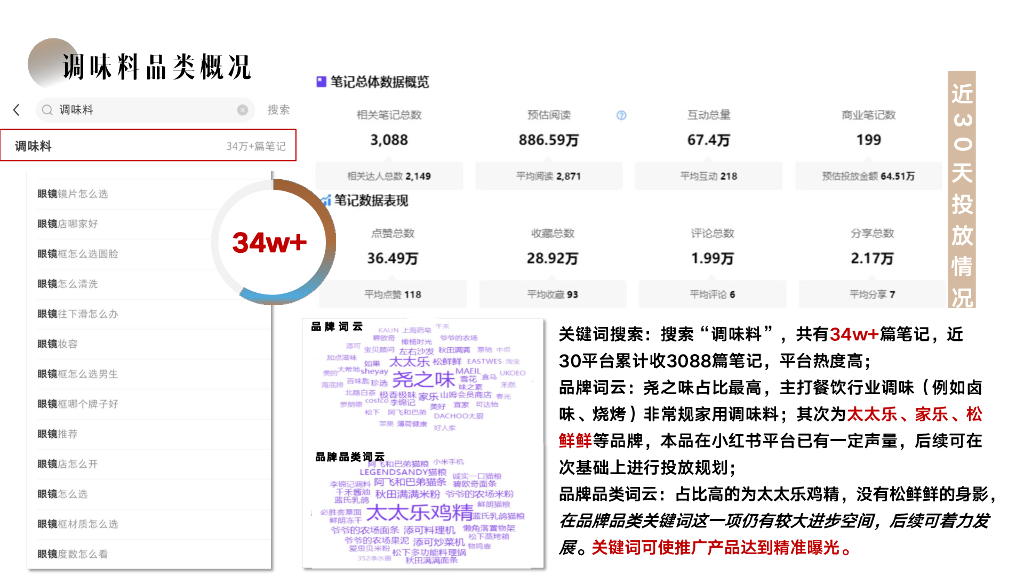
Task: Click the 品牌词云 heading
Action: pyautogui.click(x=336, y=327)
